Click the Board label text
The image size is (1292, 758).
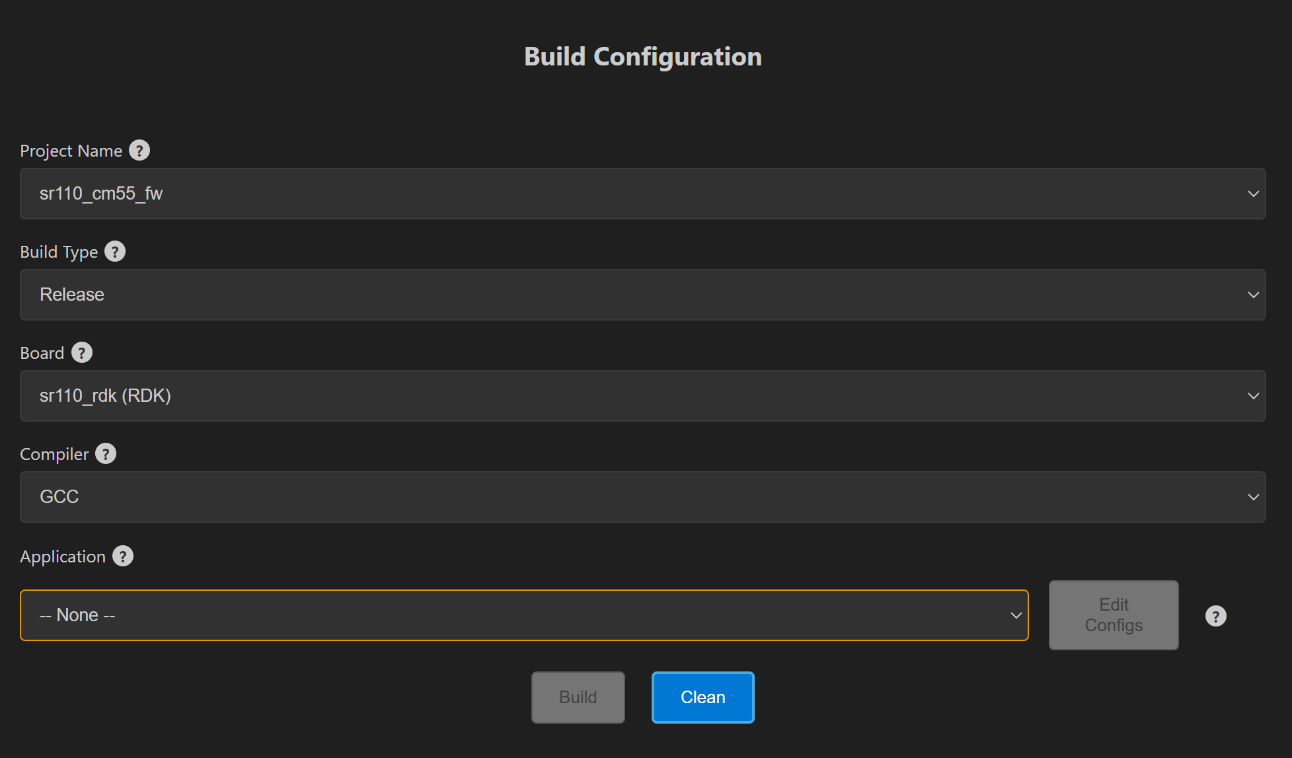click(x=42, y=353)
